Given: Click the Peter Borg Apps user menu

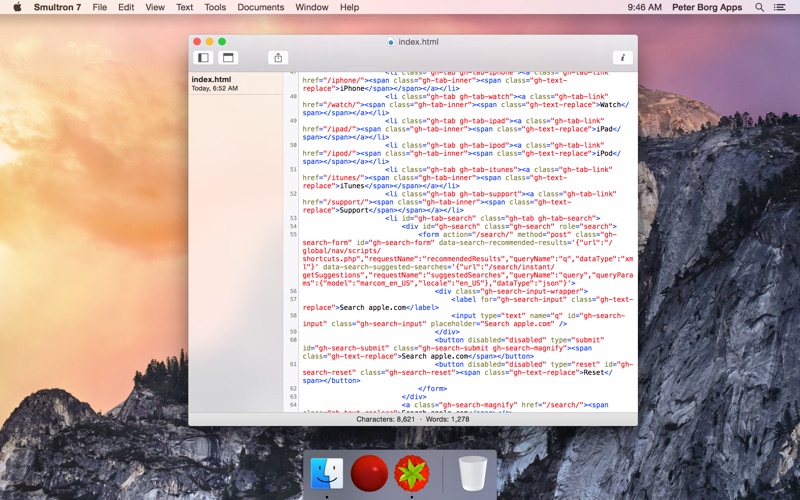Looking at the screenshot, I should pos(707,7).
